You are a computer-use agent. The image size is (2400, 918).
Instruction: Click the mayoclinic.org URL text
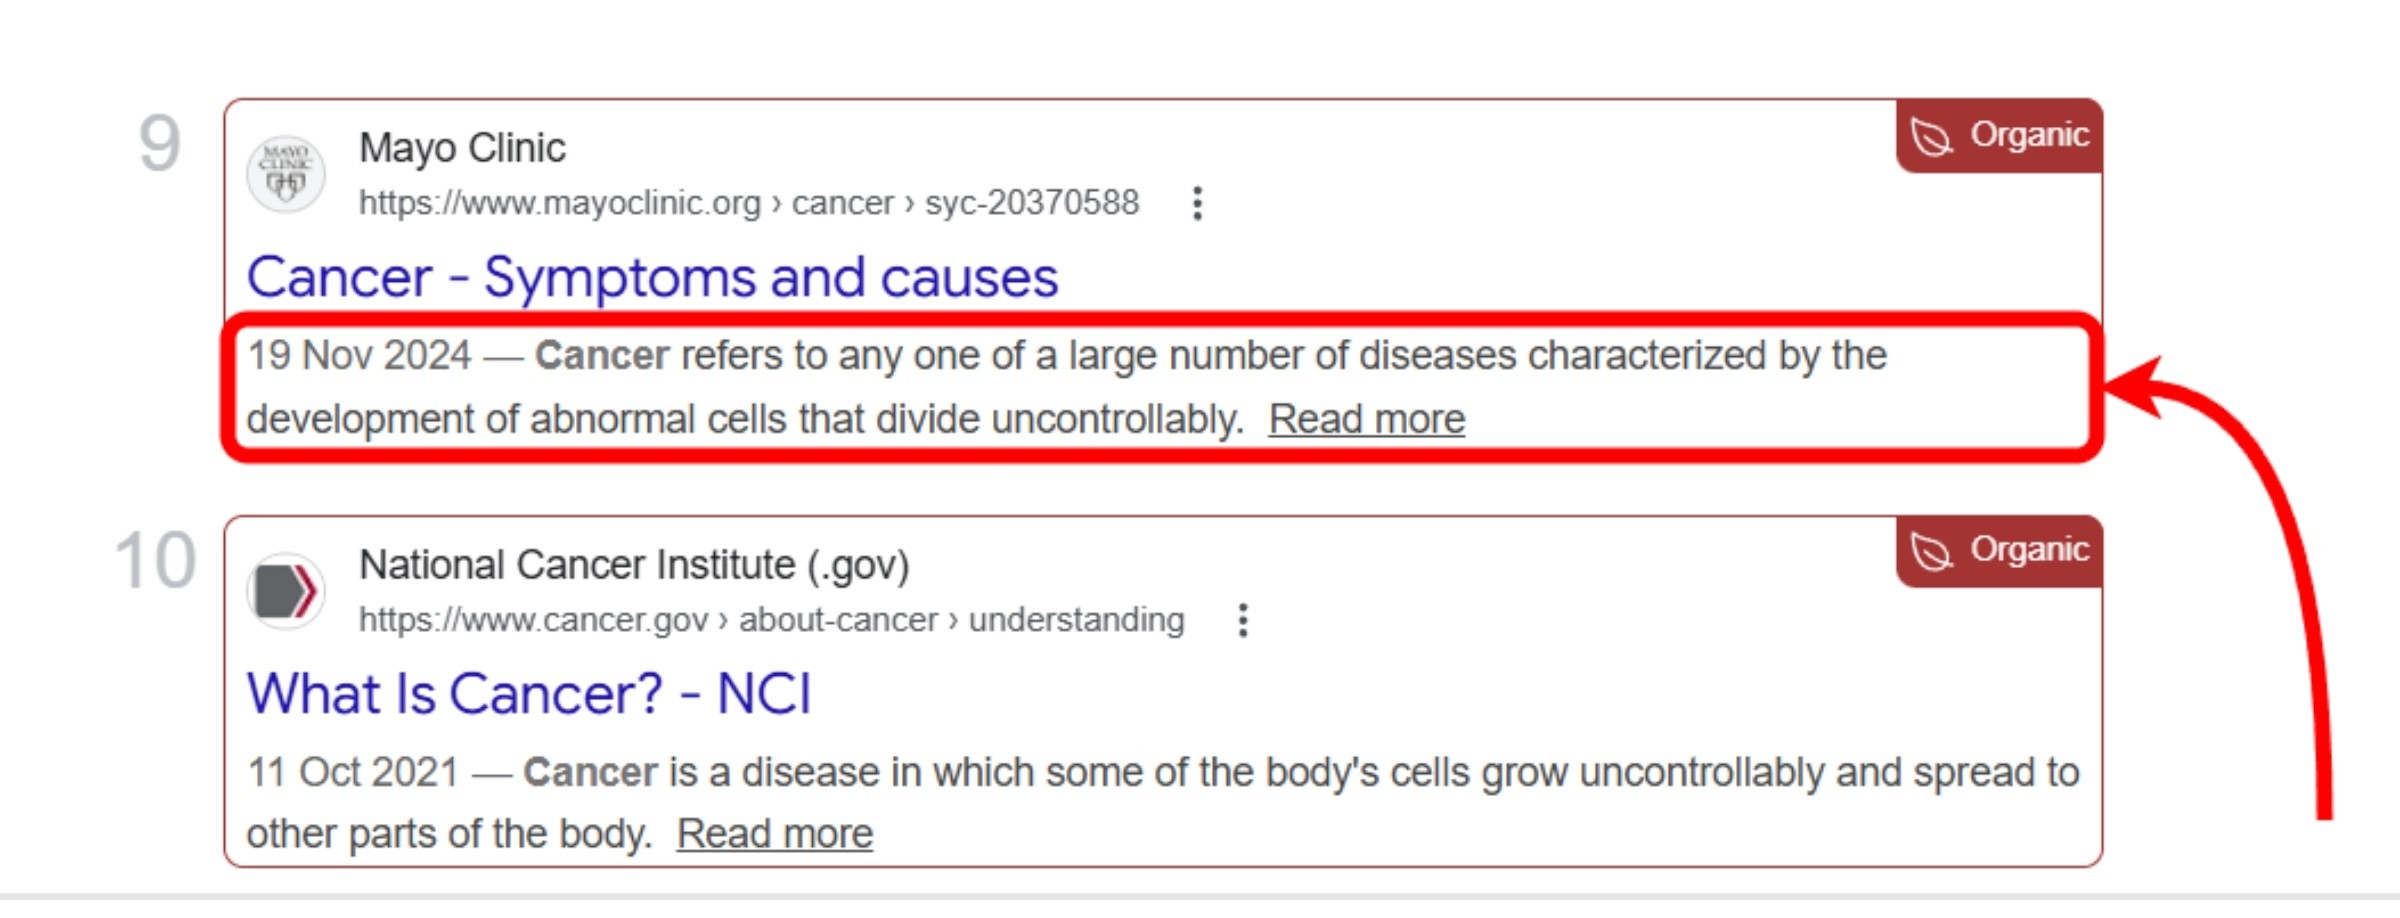[560, 203]
